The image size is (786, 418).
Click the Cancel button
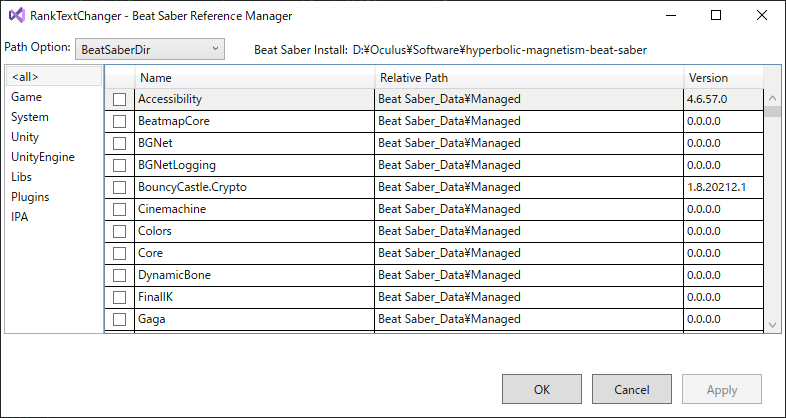click(632, 390)
